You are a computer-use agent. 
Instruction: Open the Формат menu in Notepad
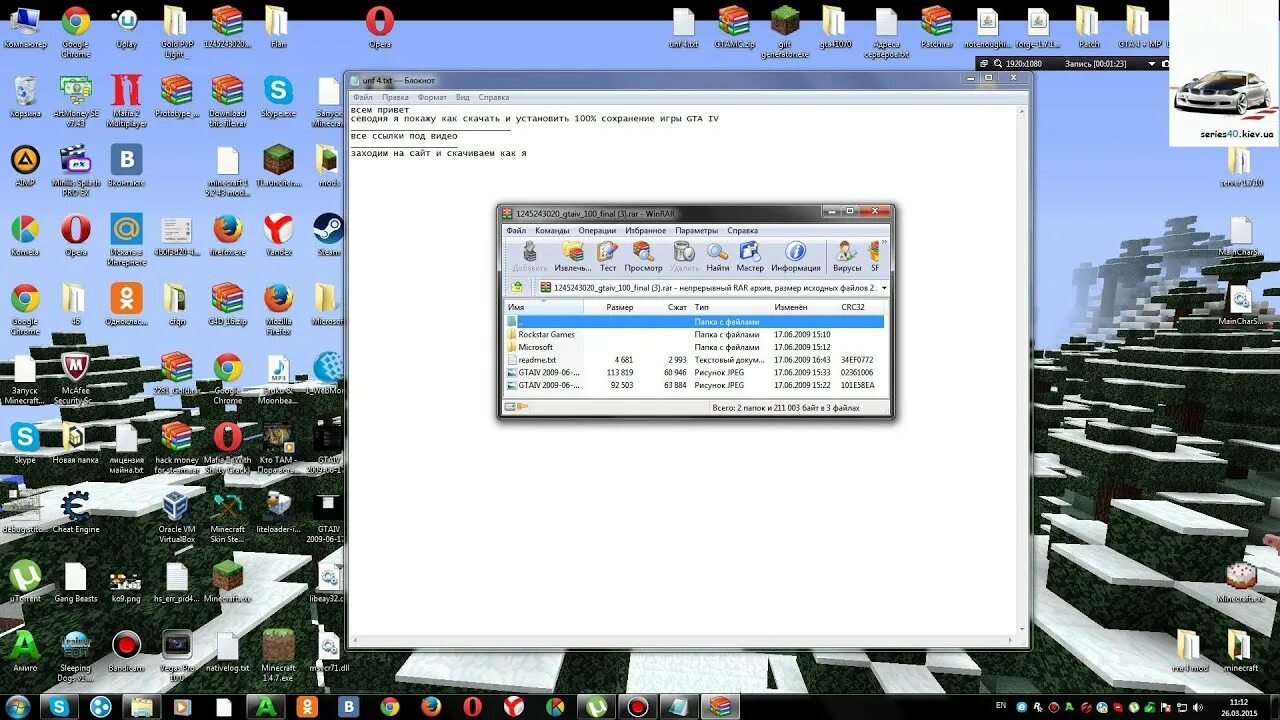432,98
